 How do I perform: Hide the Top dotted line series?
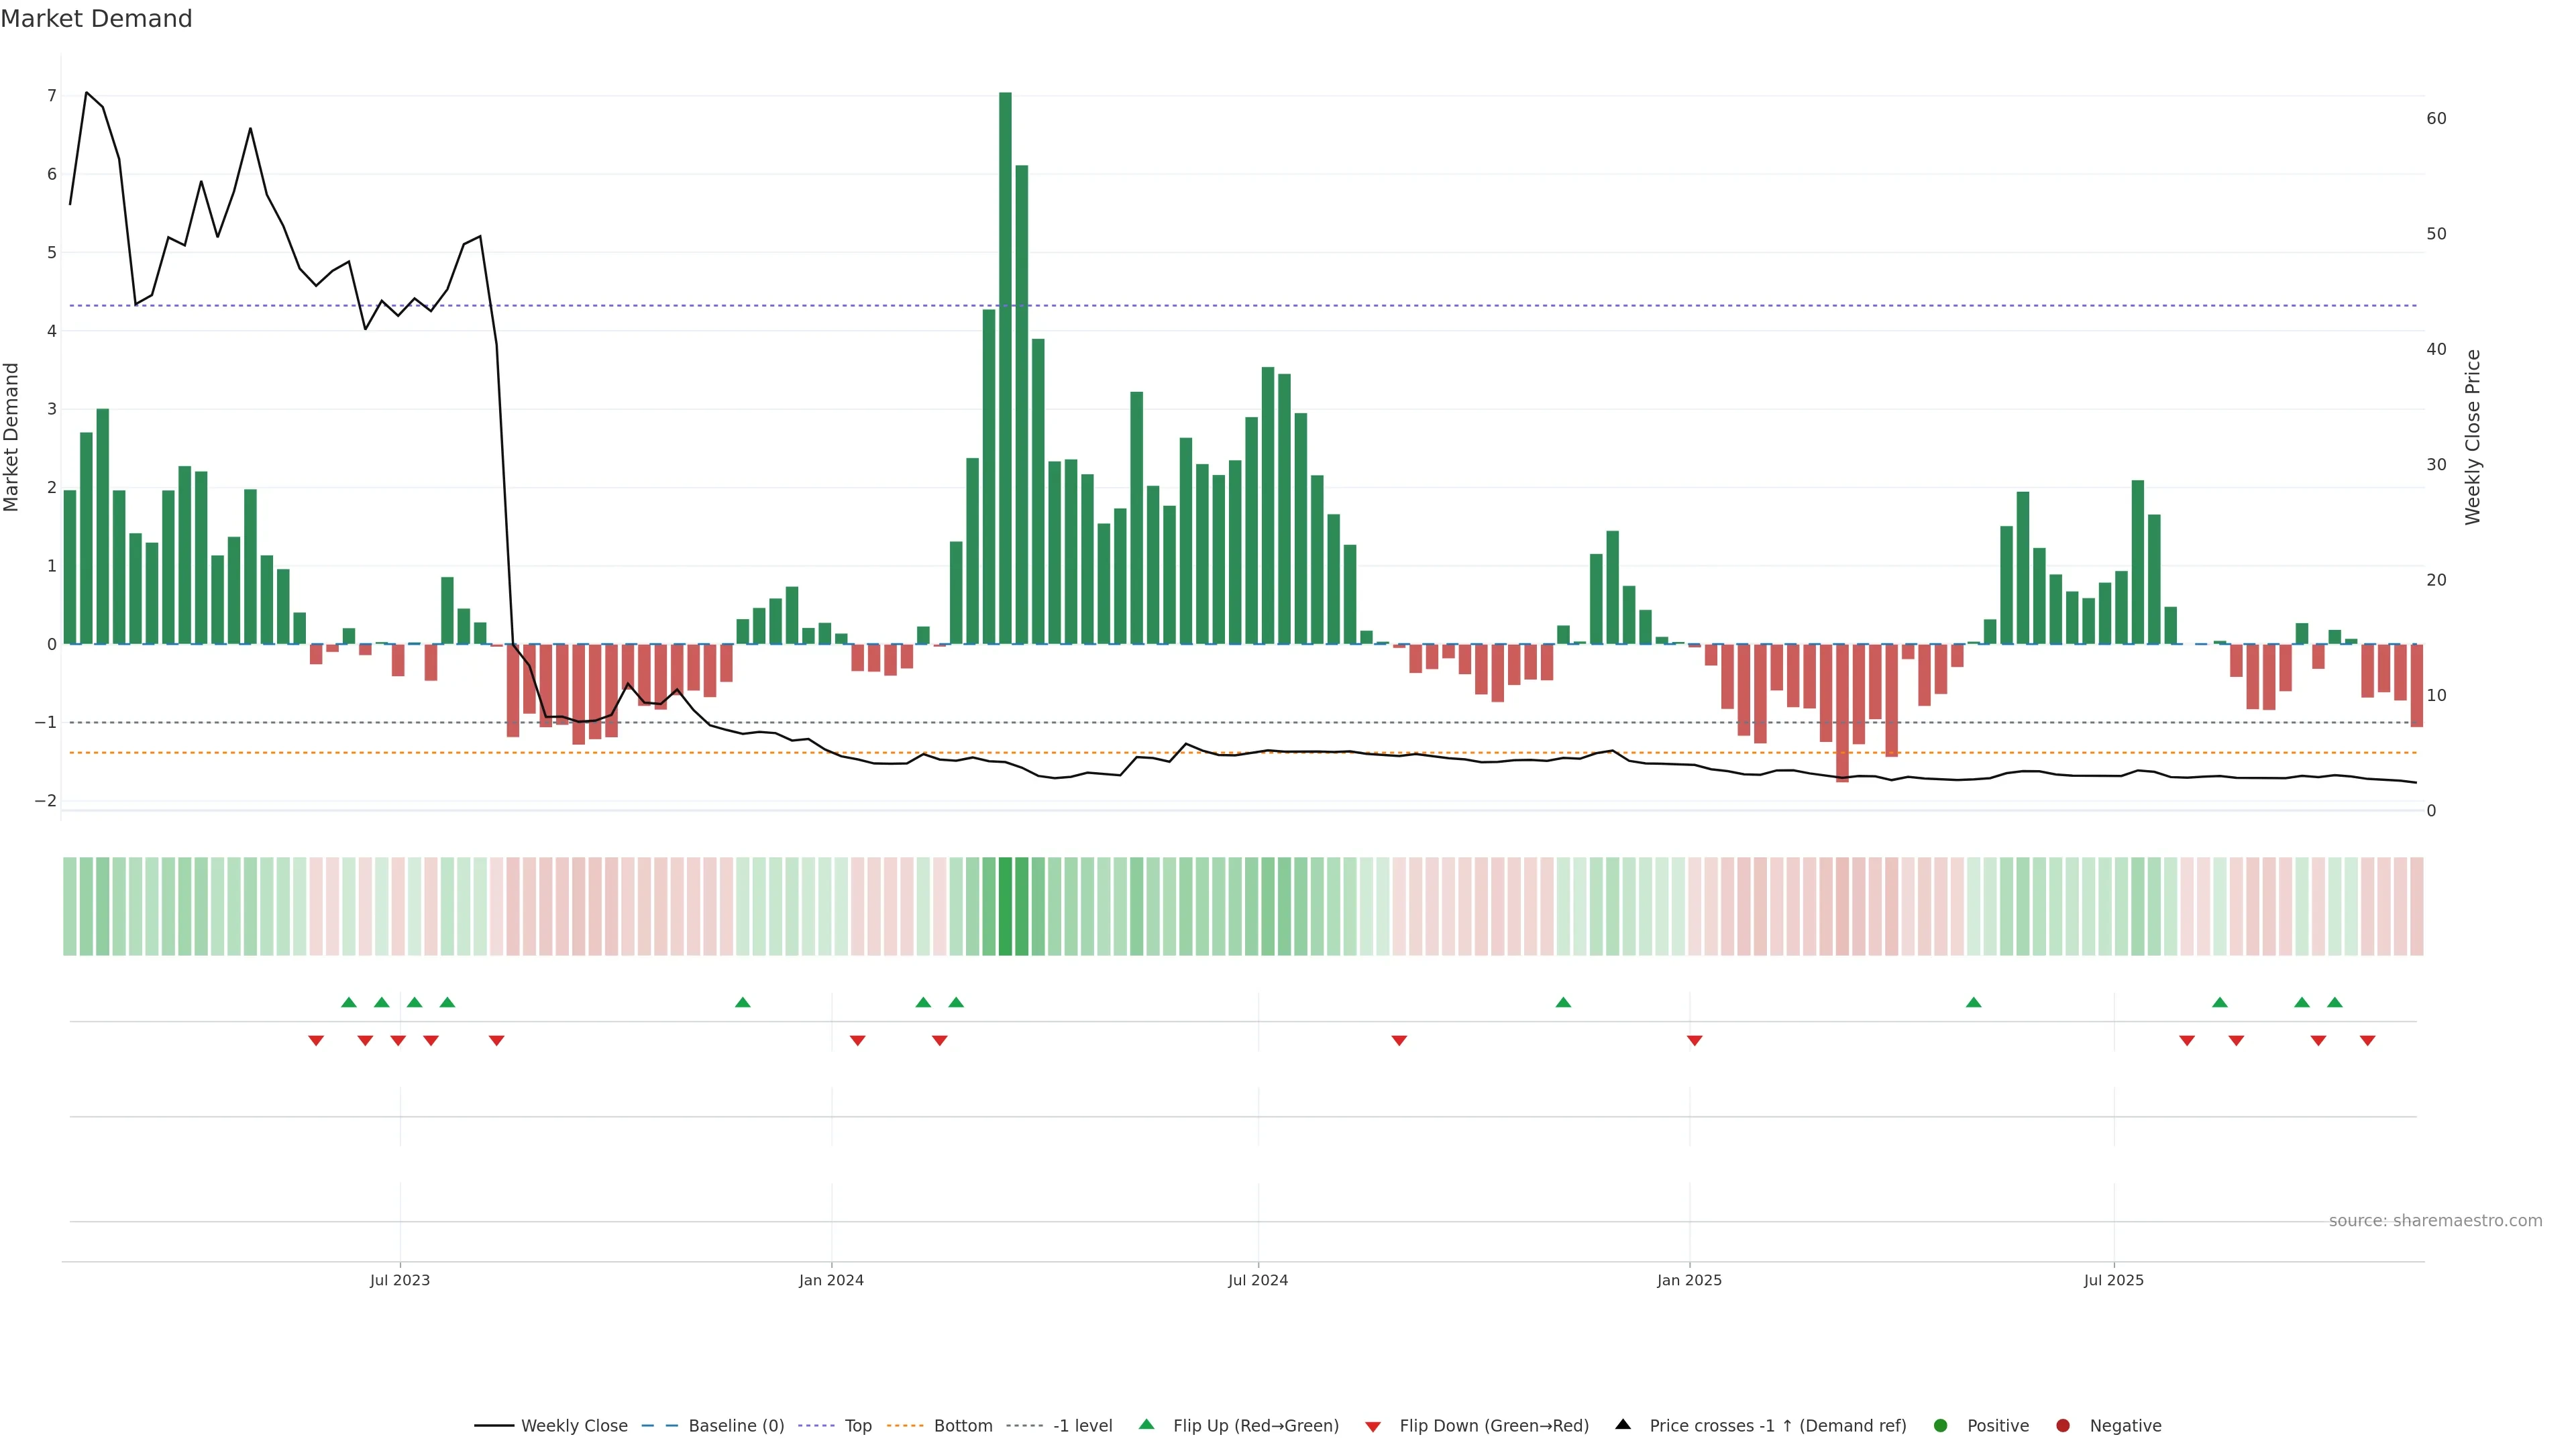click(x=857, y=1426)
